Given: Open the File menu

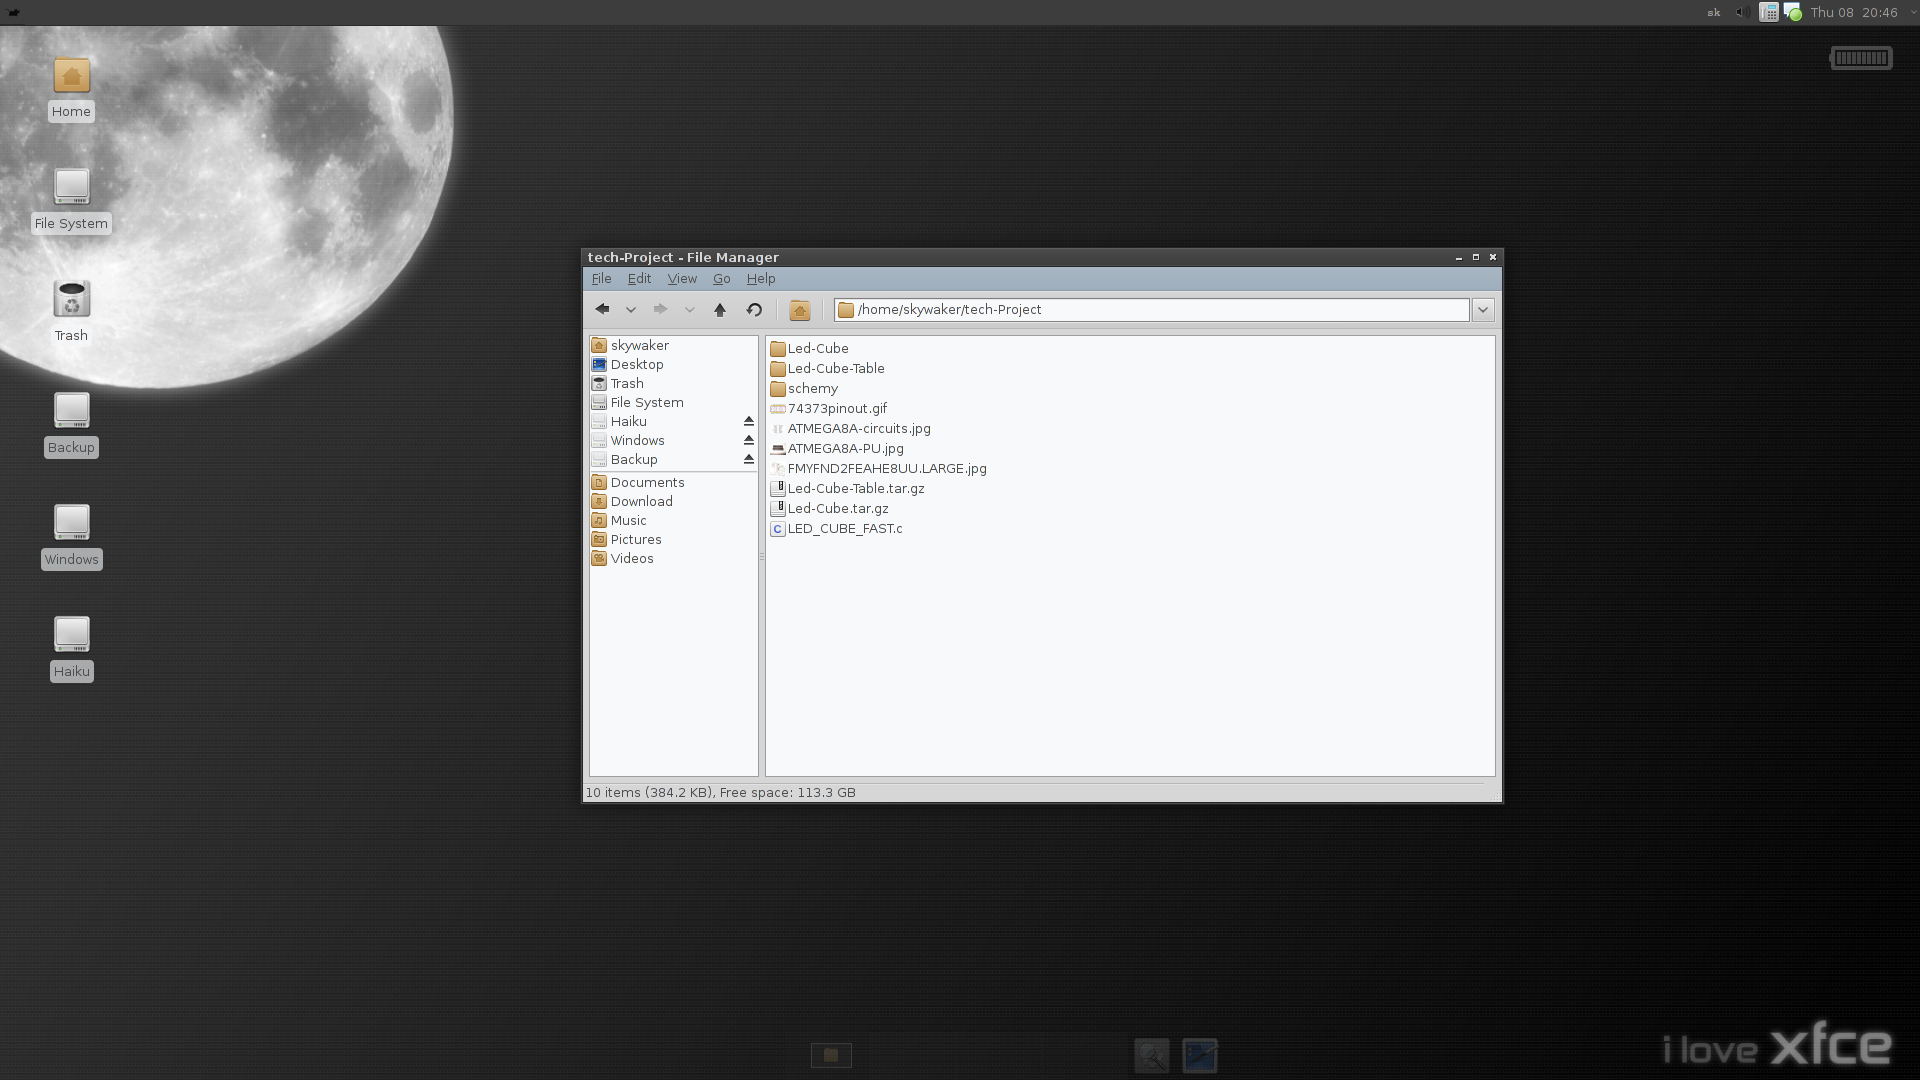Looking at the screenshot, I should 602,279.
